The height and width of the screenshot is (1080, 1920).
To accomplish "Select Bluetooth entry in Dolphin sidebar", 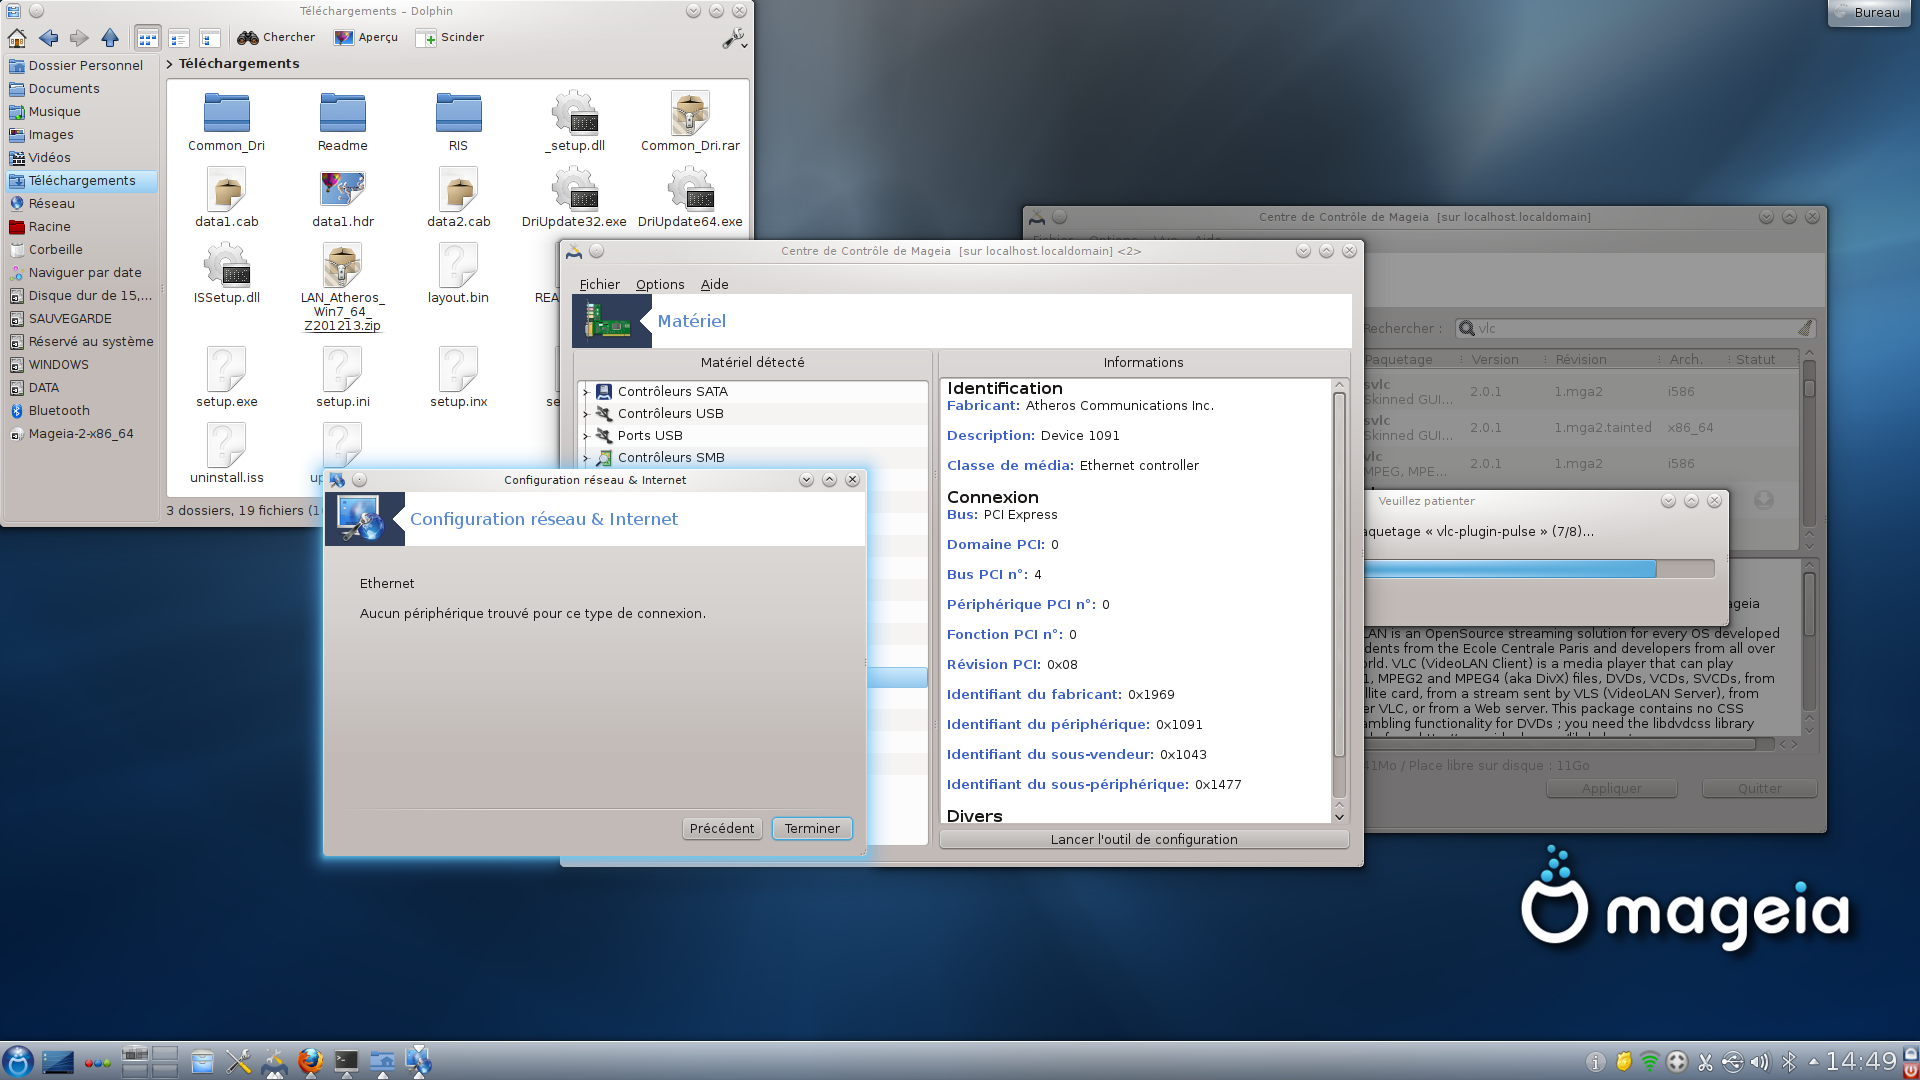I will pyautogui.click(x=59, y=411).
